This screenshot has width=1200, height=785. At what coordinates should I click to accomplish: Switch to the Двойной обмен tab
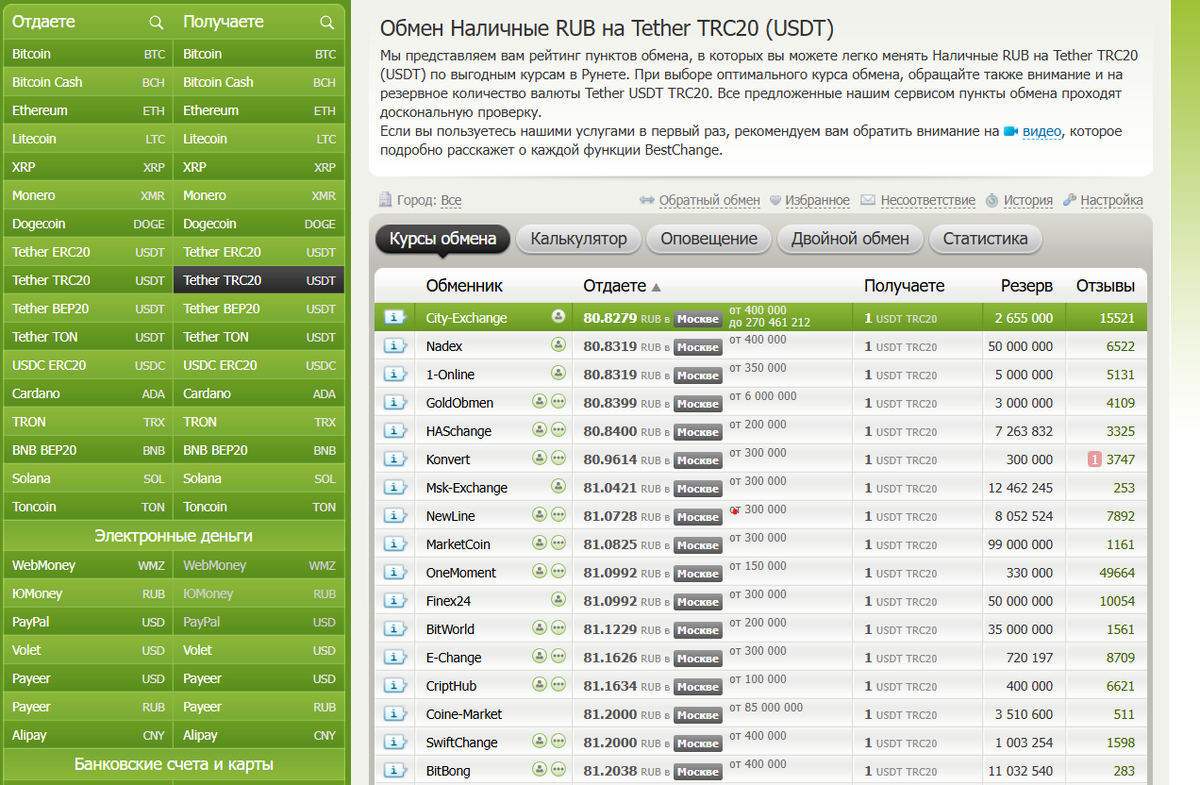[850, 239]
